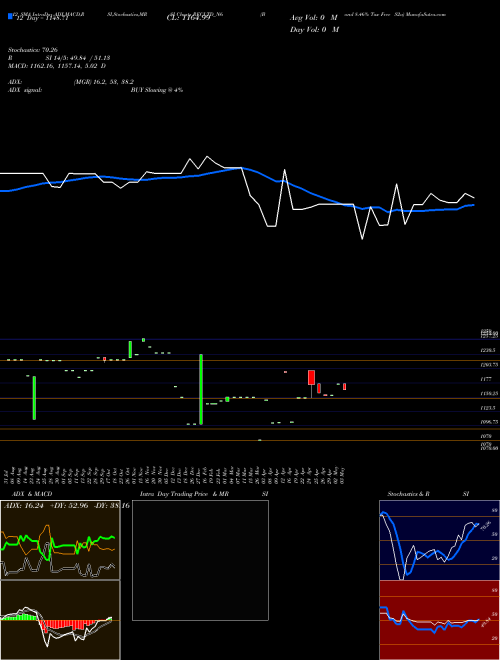The image size is (500, 660).
Task: Open the ADX indicator chart thumbnail
Action: click(60, 540)
